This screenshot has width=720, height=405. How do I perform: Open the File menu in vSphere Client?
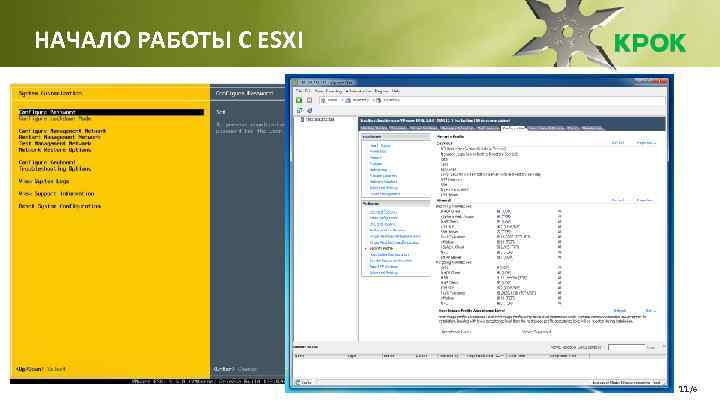(299, 91)
